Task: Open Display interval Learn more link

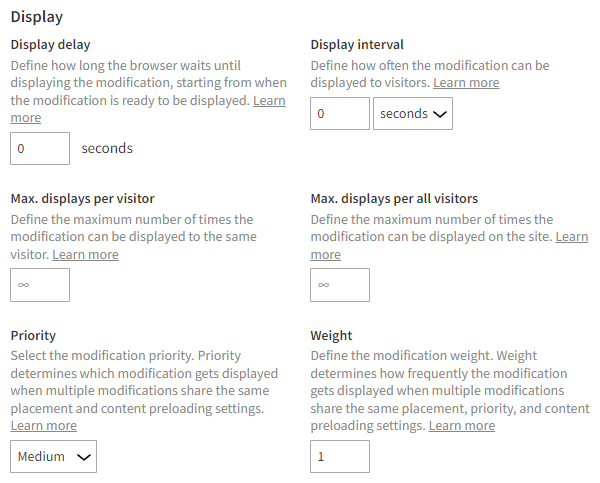Action: (x=466, y=83)
